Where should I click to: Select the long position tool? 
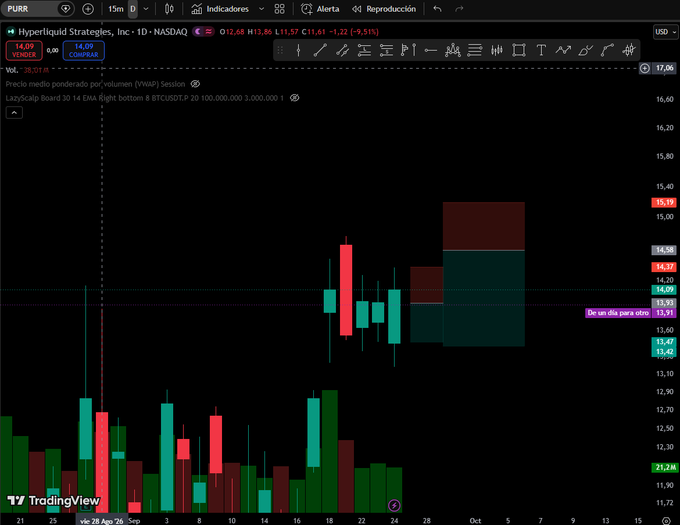[x=364, y=50]
